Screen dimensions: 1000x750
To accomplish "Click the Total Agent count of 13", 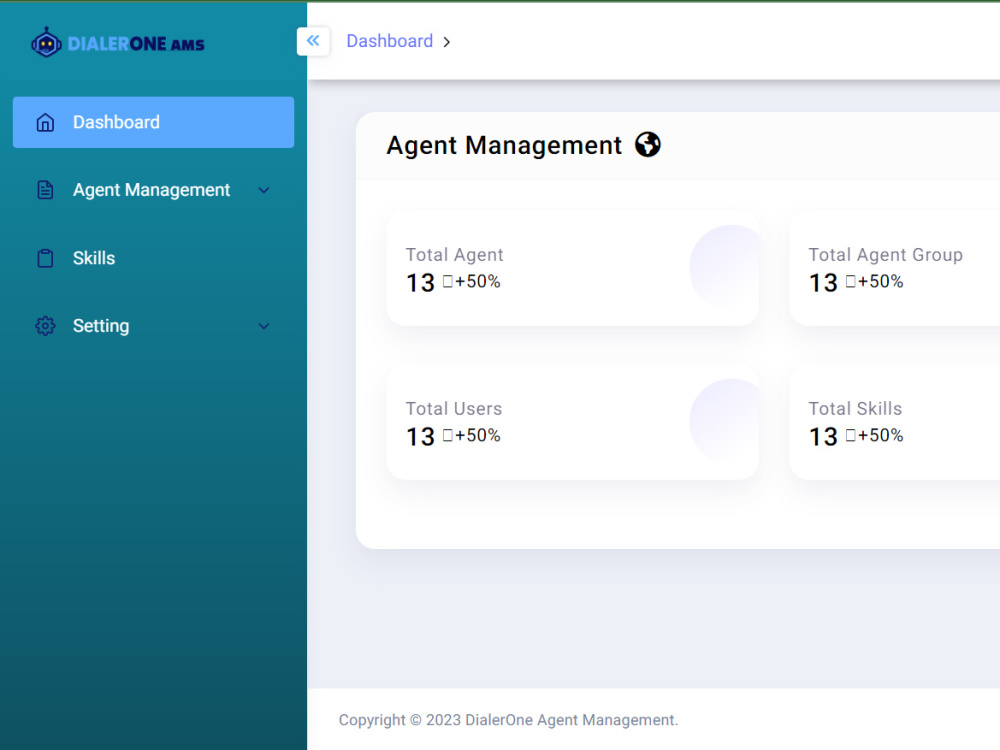I will pyautogui.click(x=420, y=283).
